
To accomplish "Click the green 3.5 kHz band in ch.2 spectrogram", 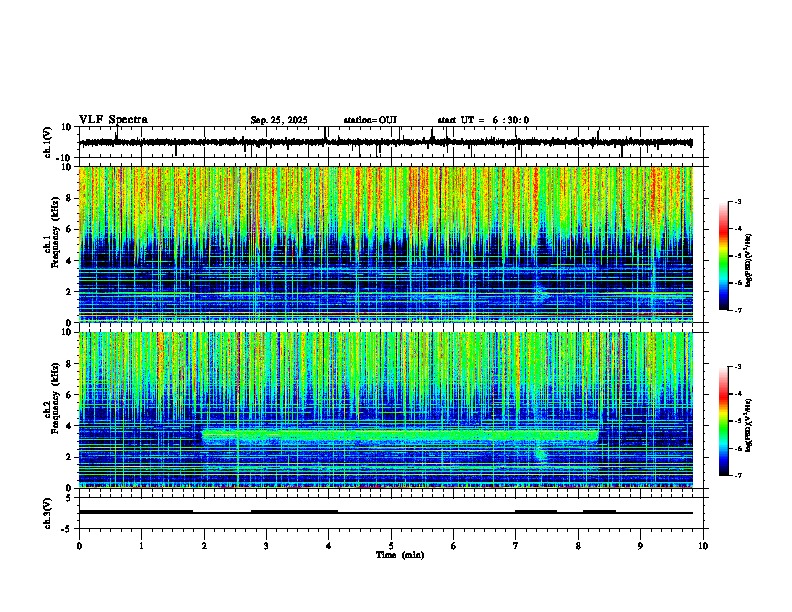I will [399, 435].
